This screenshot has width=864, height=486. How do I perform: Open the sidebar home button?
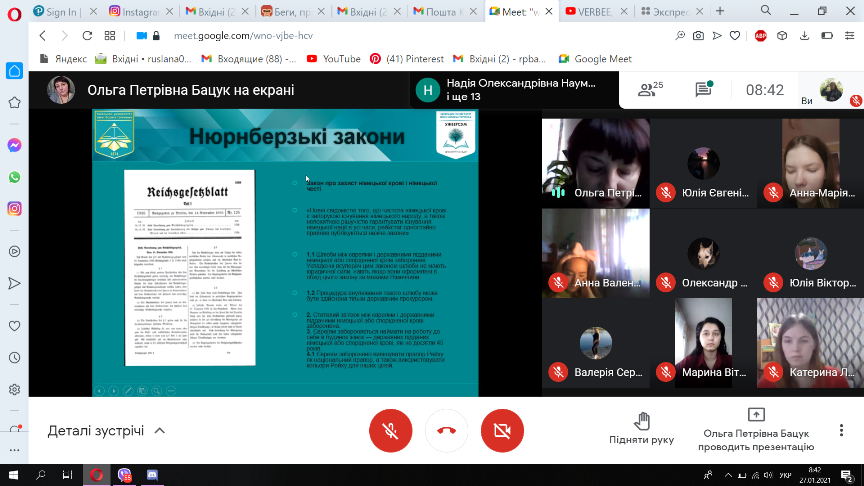[x=14, y=71]
